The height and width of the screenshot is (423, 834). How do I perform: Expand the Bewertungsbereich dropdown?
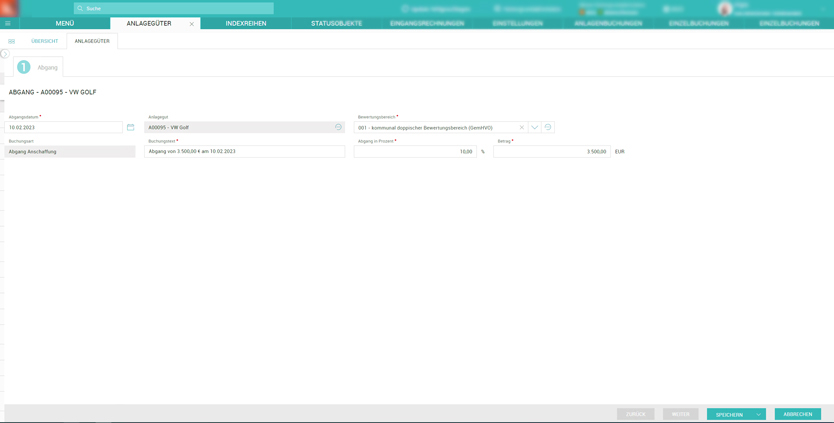click(535, 127)
